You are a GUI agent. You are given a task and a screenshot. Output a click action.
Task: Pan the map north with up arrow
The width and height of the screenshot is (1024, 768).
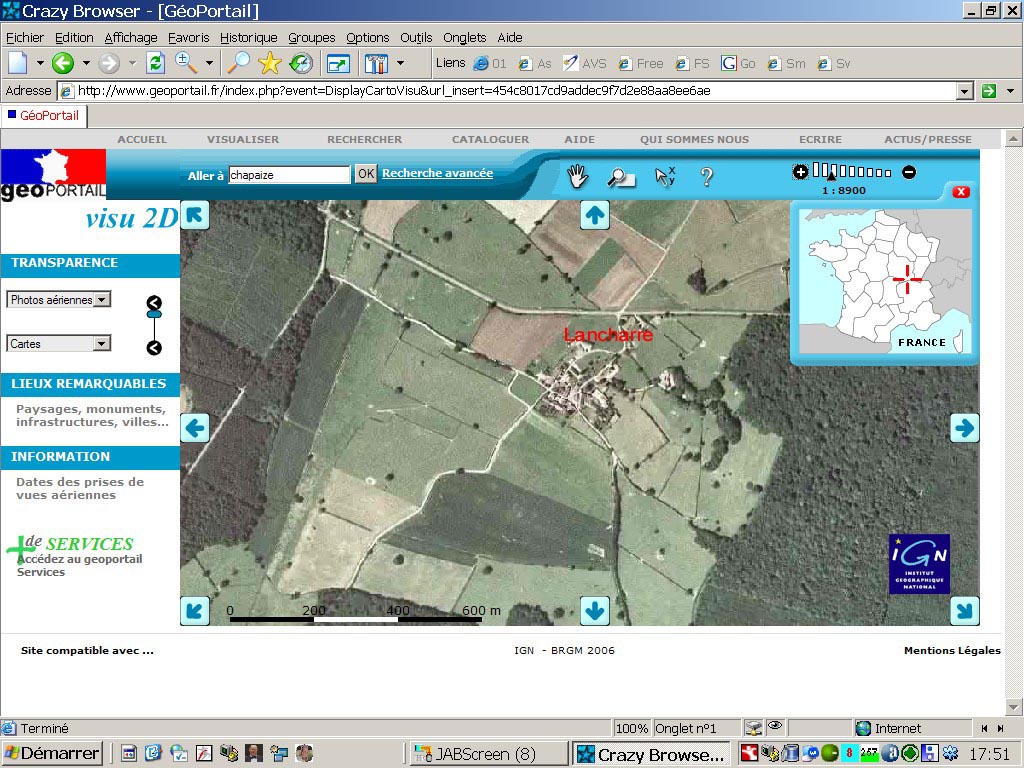click(x=594, y=215)
